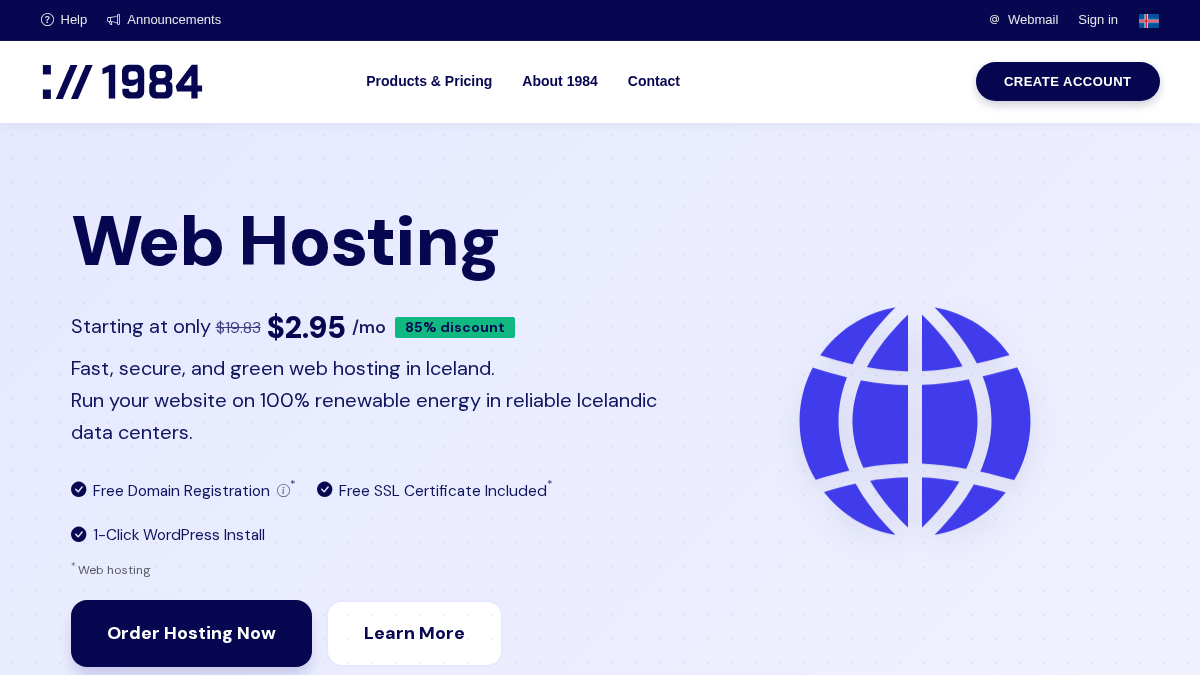
Task: Click the checkmark icon beside Free Domain Registration
Action: (x=79, y=489)
